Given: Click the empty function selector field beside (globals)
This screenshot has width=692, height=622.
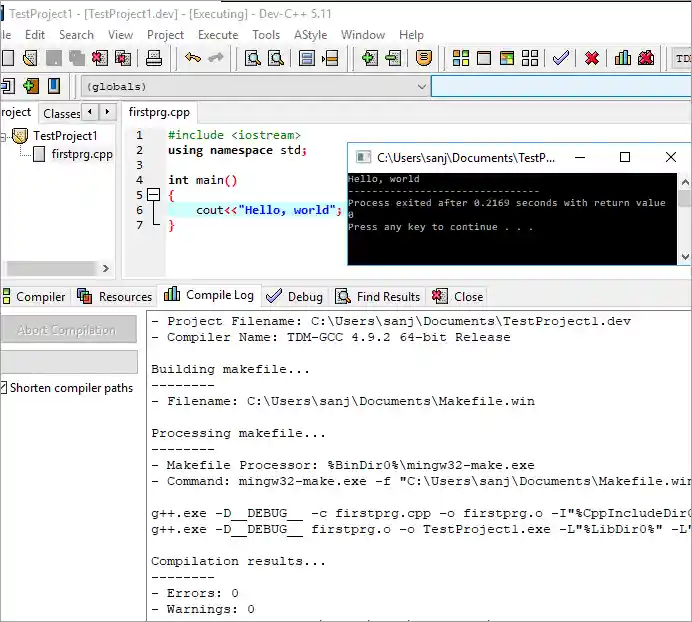Looking at the screenshot, I should click(x=561, y=86).
